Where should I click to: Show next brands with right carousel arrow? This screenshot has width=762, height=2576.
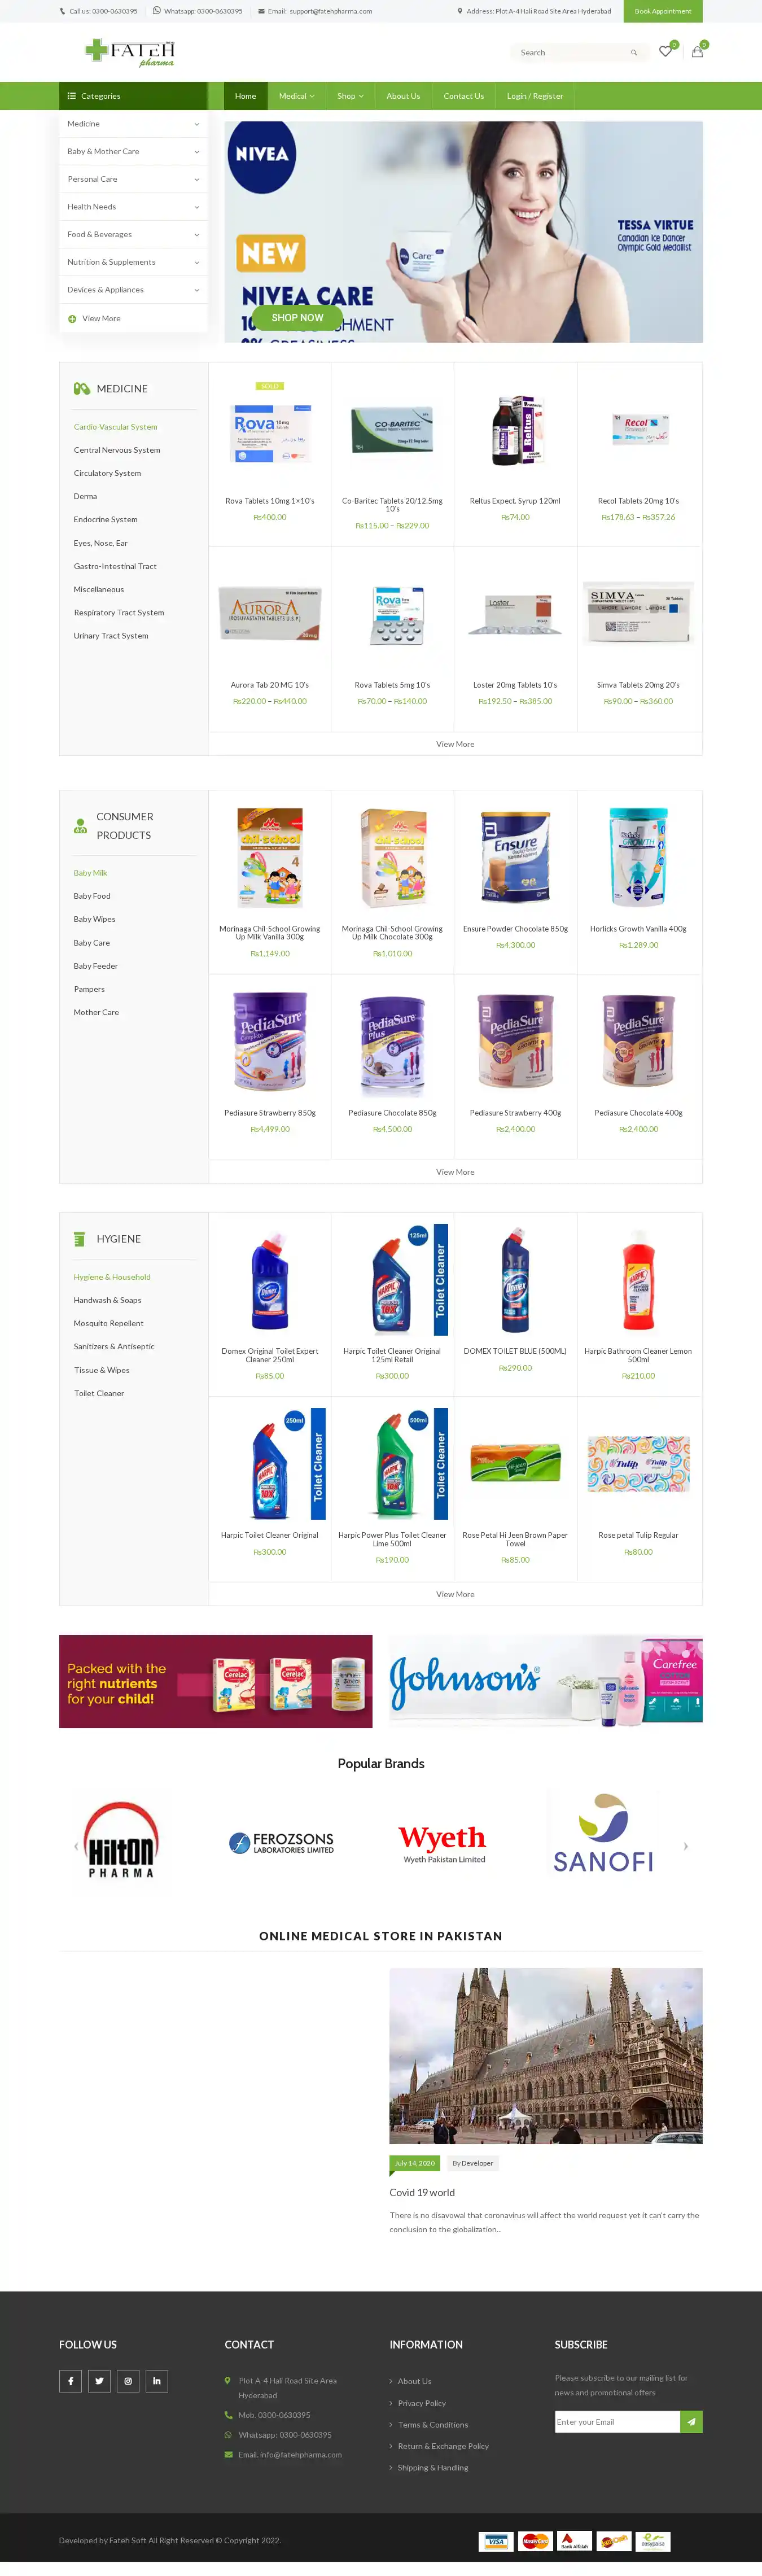[x=685, y=1845]
